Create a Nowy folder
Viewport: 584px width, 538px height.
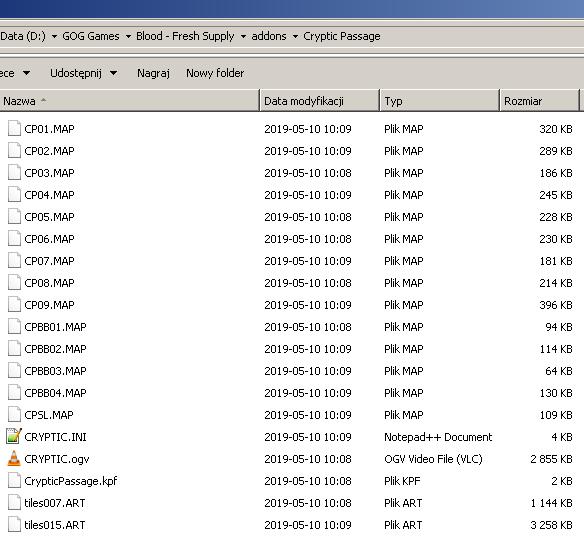pos(215,73)
